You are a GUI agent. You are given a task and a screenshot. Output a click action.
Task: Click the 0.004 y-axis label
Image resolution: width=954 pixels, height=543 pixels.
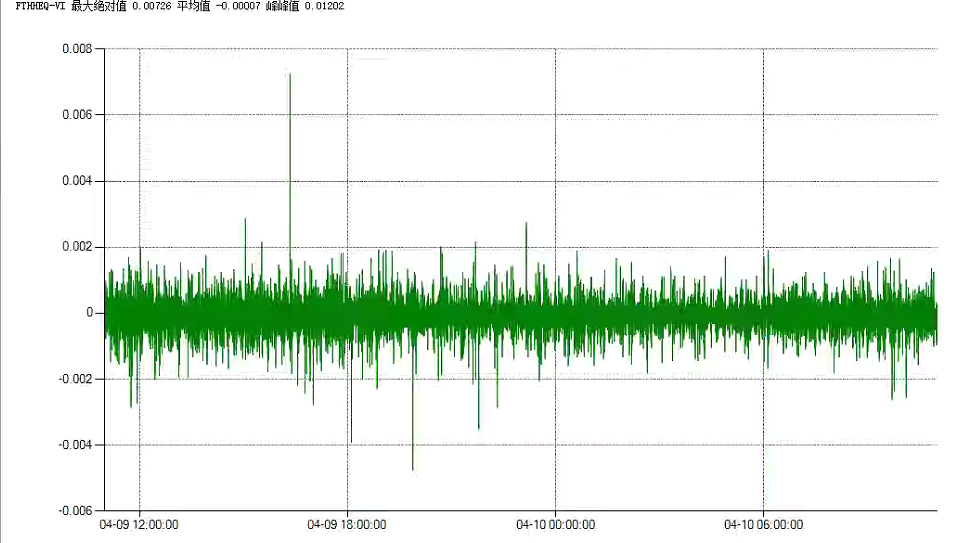pos(77,181)
